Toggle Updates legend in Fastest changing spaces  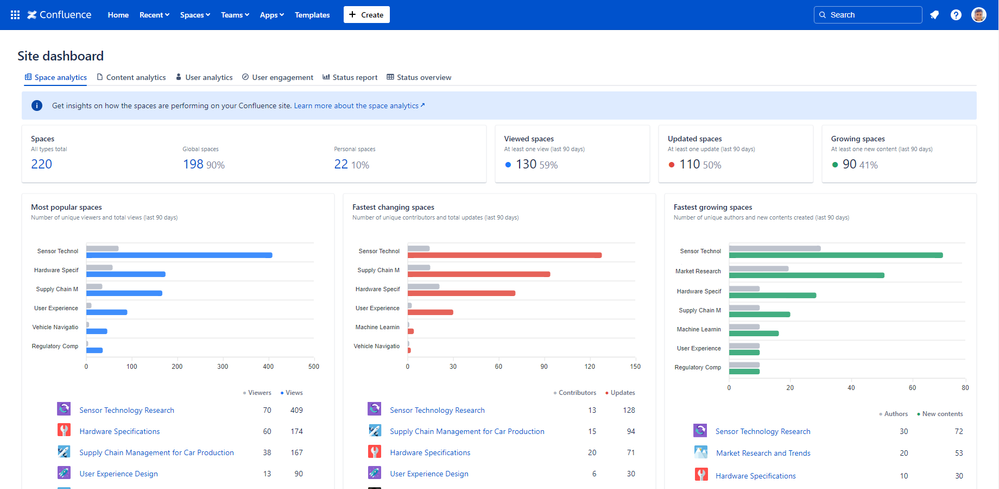pos(620,393)
